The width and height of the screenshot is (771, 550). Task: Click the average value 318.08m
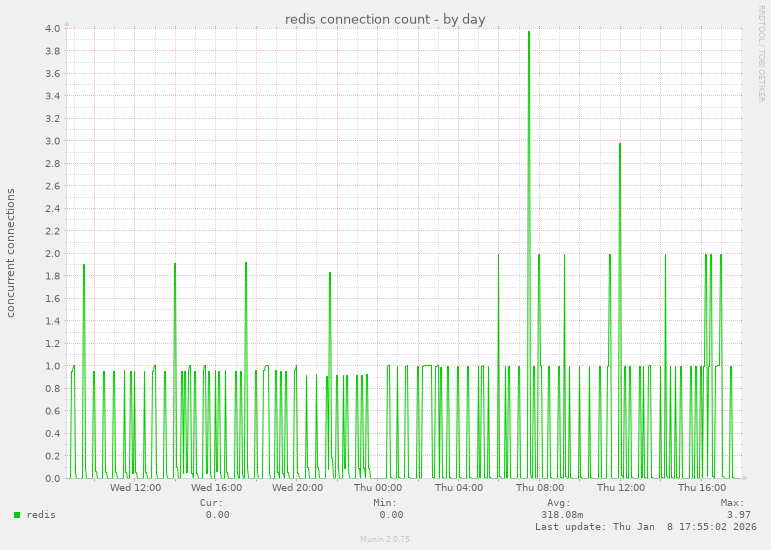pos(562,515)
